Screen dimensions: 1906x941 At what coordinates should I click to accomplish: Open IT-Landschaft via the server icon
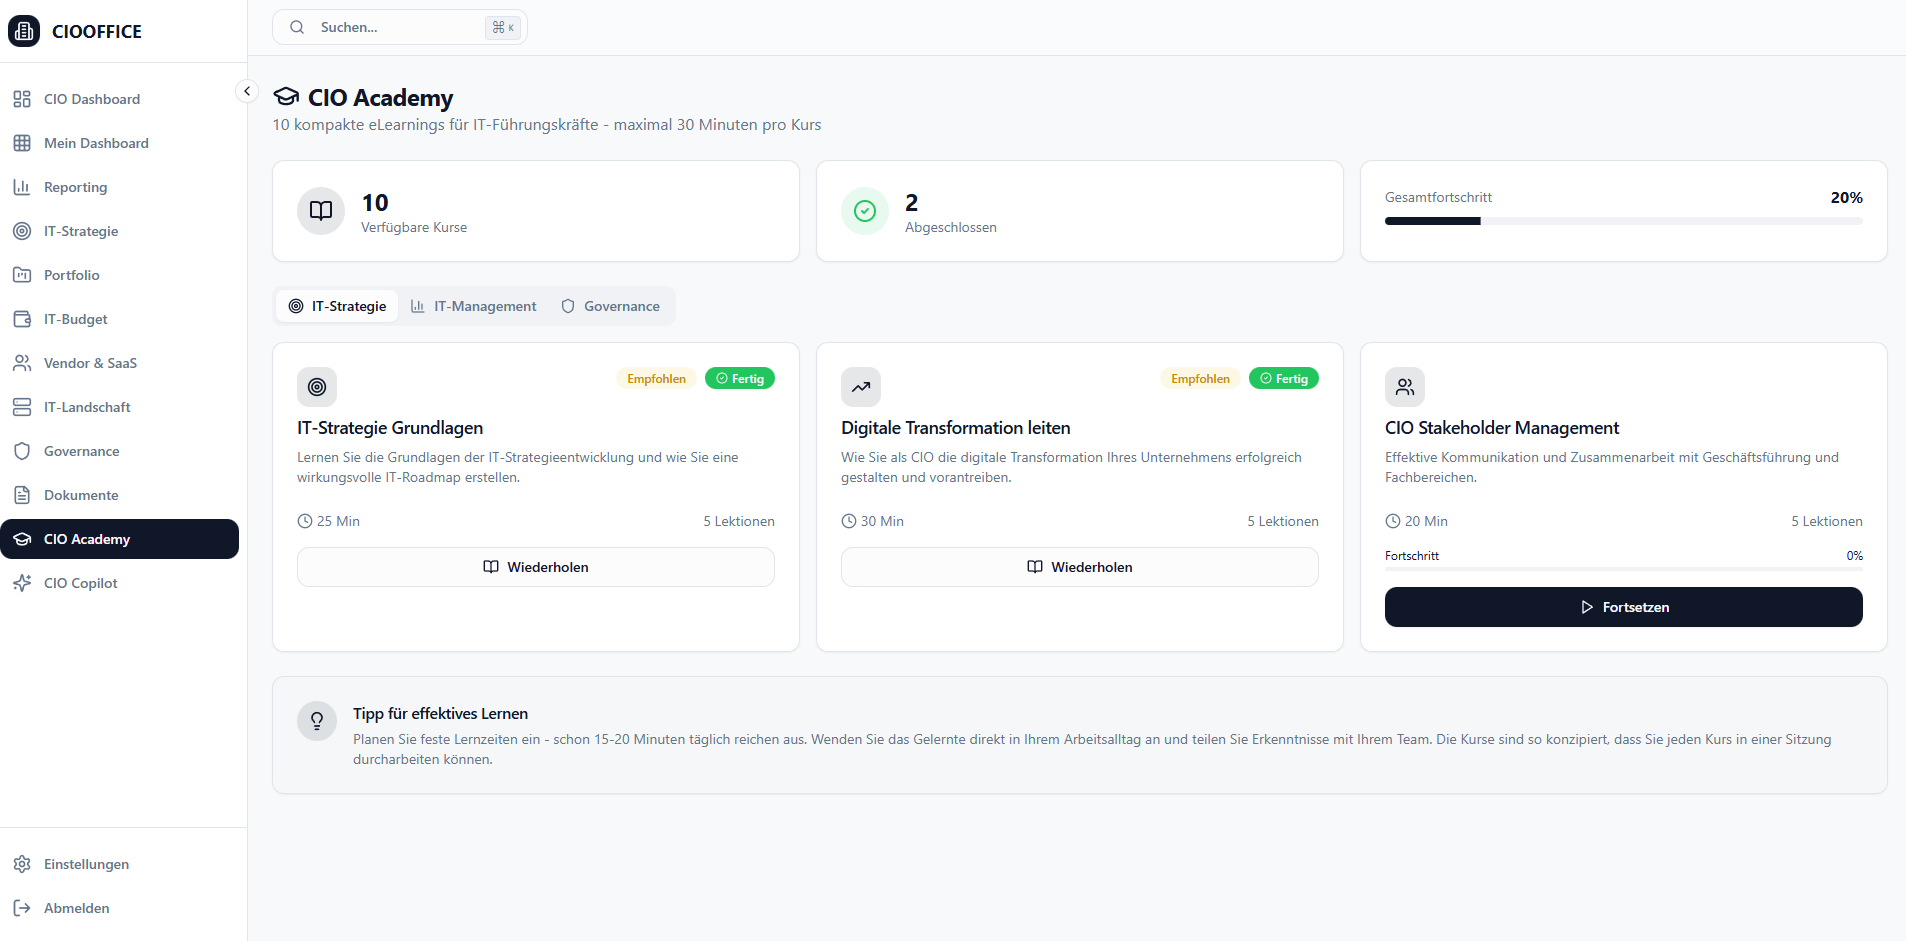pyautogui.click(x=22, y=407)
